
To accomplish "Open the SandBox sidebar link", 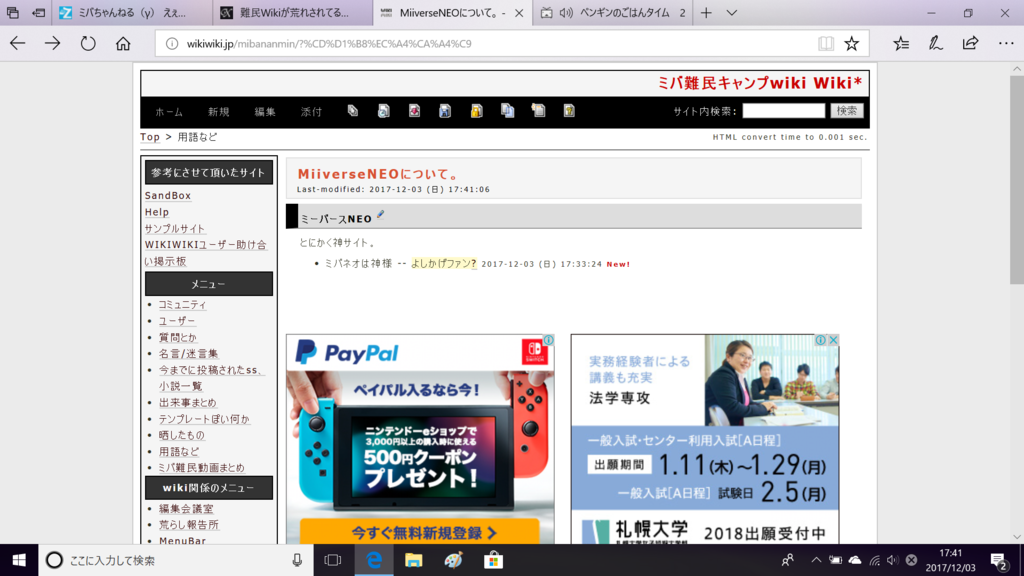I will 168,196.
